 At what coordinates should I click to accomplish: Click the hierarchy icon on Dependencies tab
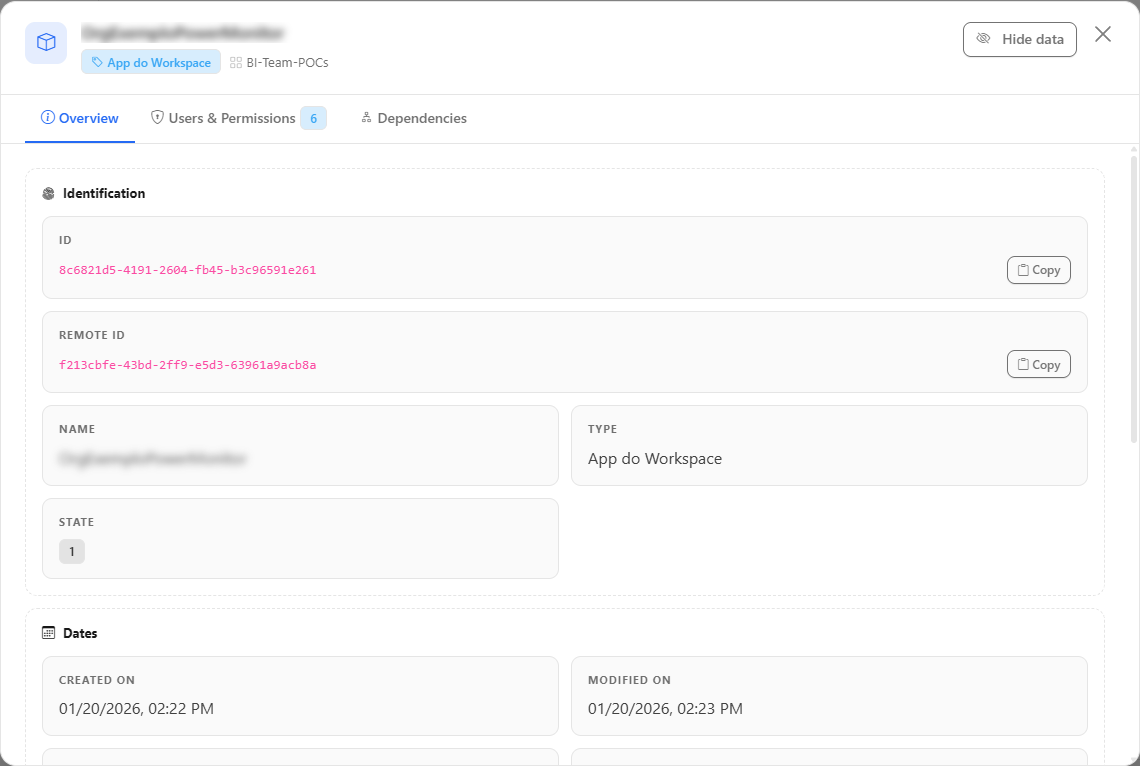coord(366,117)
